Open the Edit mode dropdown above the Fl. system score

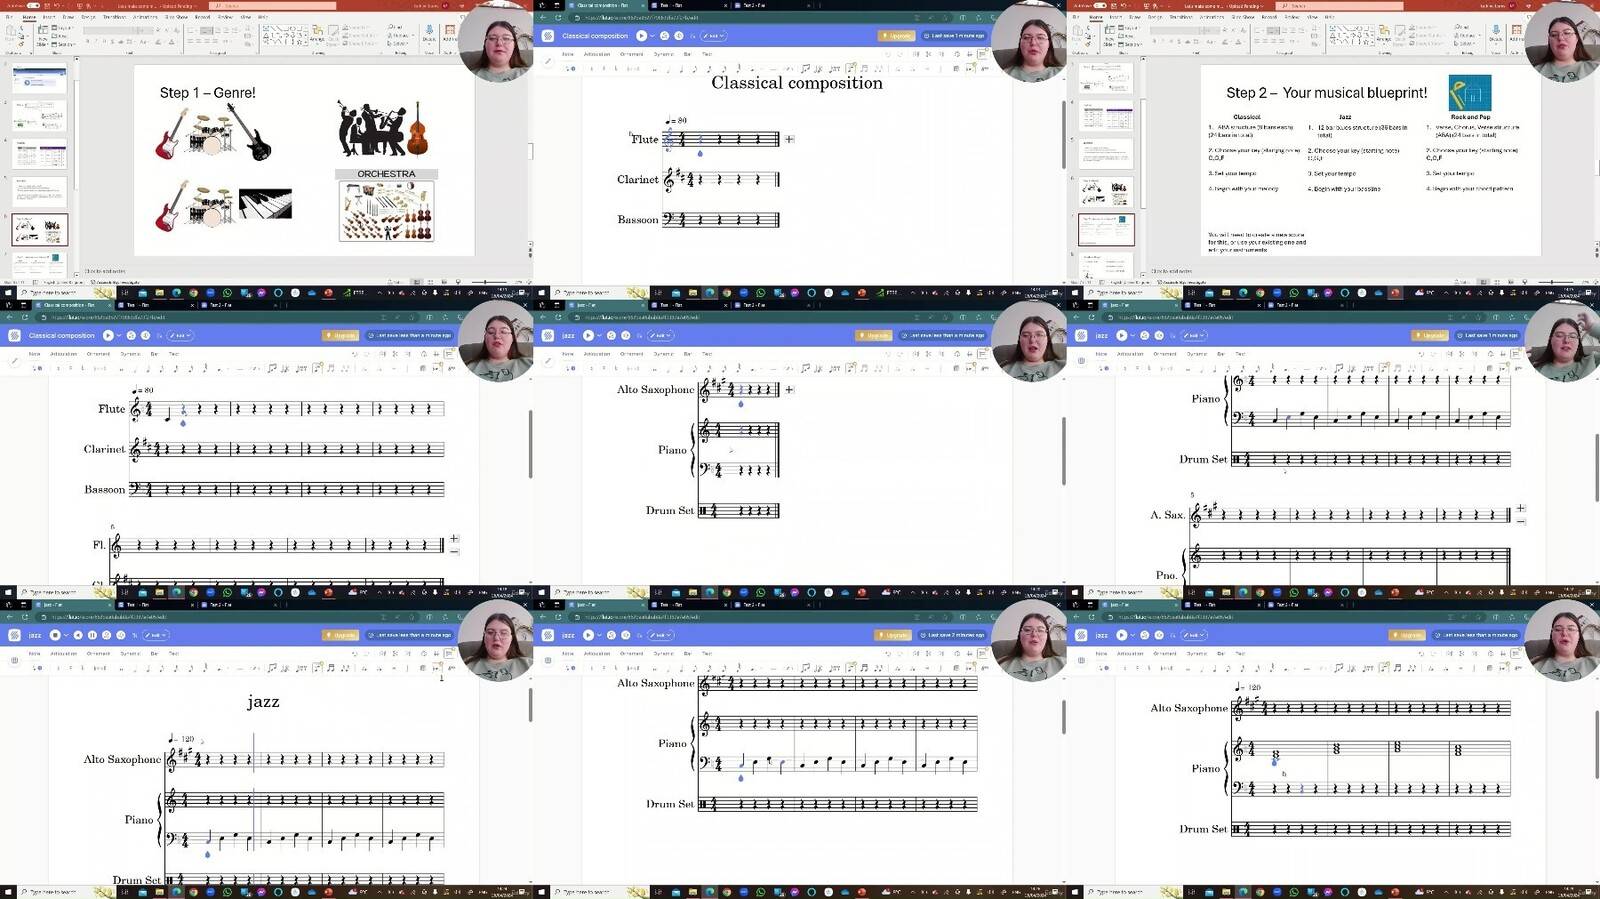[181, 335]
